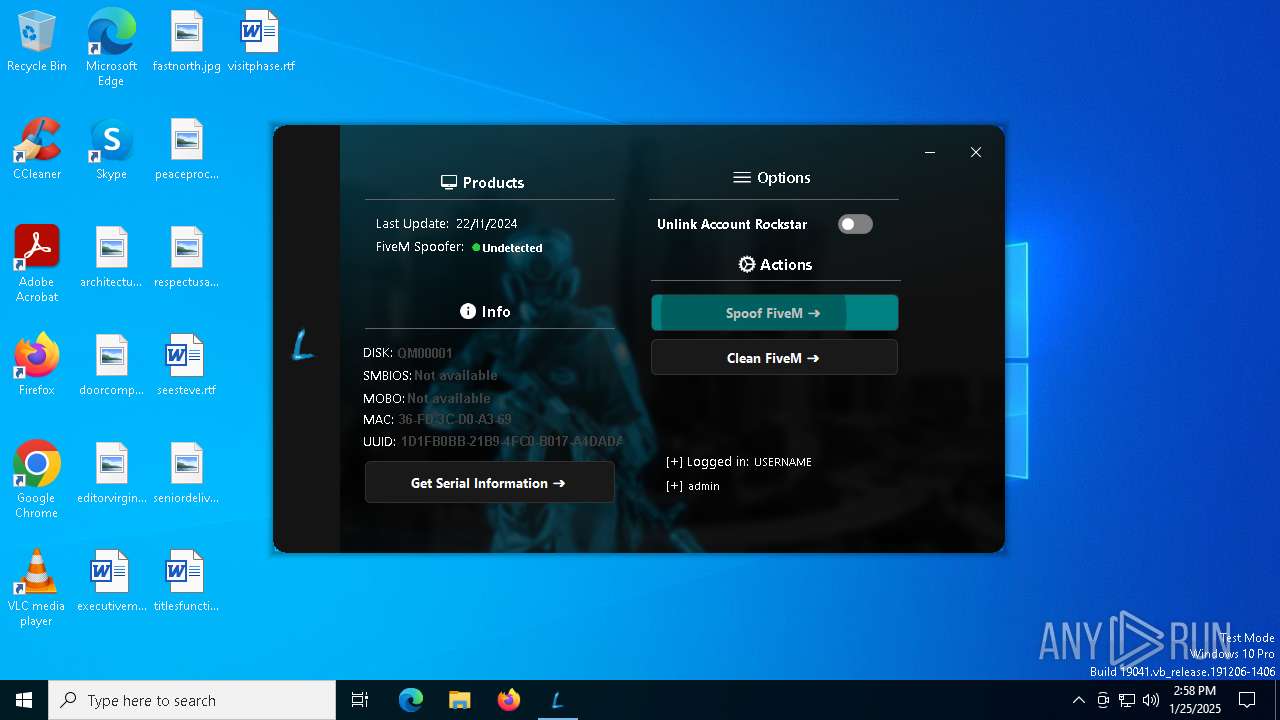
Task: Click Clean FiveM button
Action: pyautogui.click(x=774, y=358)
